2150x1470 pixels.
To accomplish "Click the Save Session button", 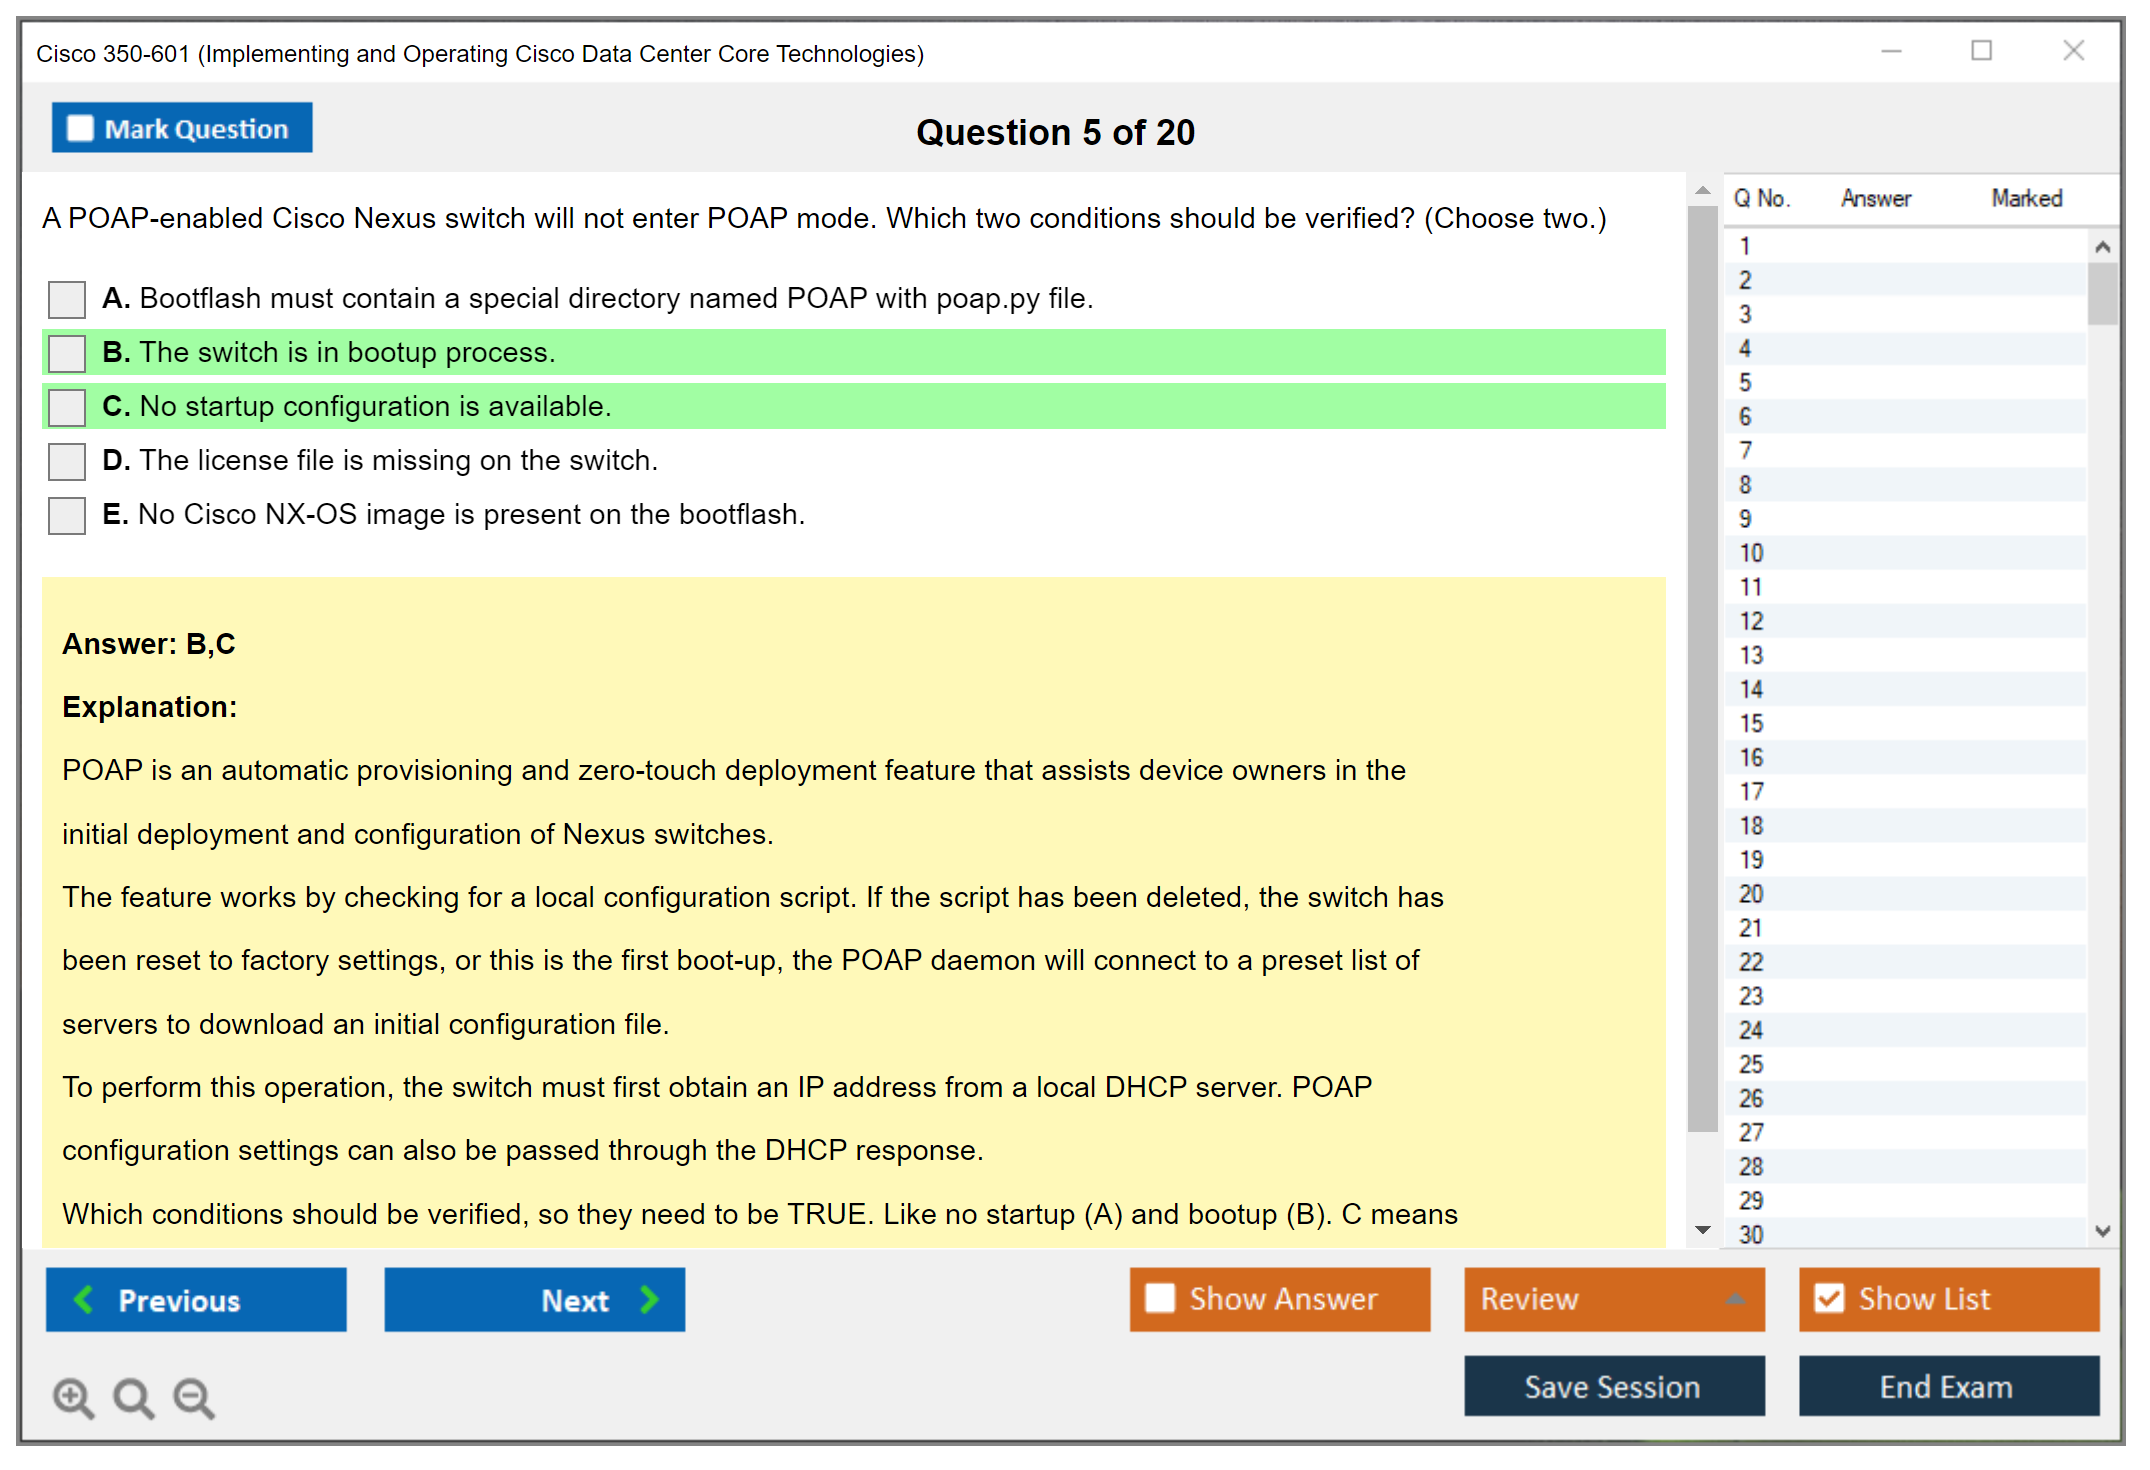I will tap(1613, 1386).
